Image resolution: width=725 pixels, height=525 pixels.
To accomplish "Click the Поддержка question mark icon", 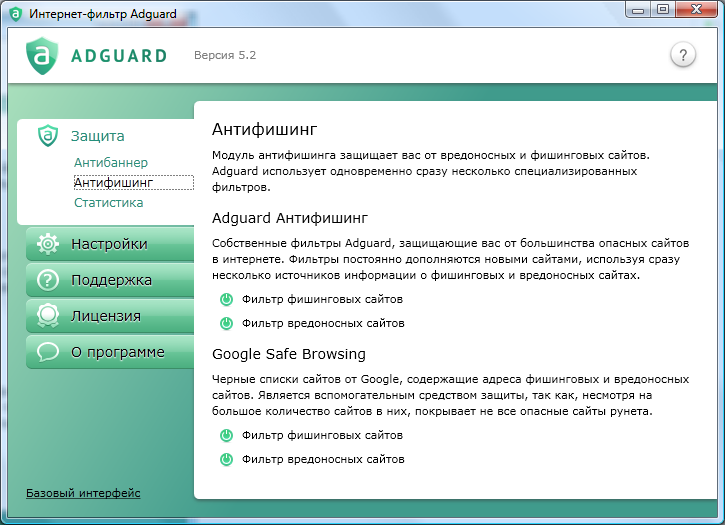I will [x=48, y=280].
